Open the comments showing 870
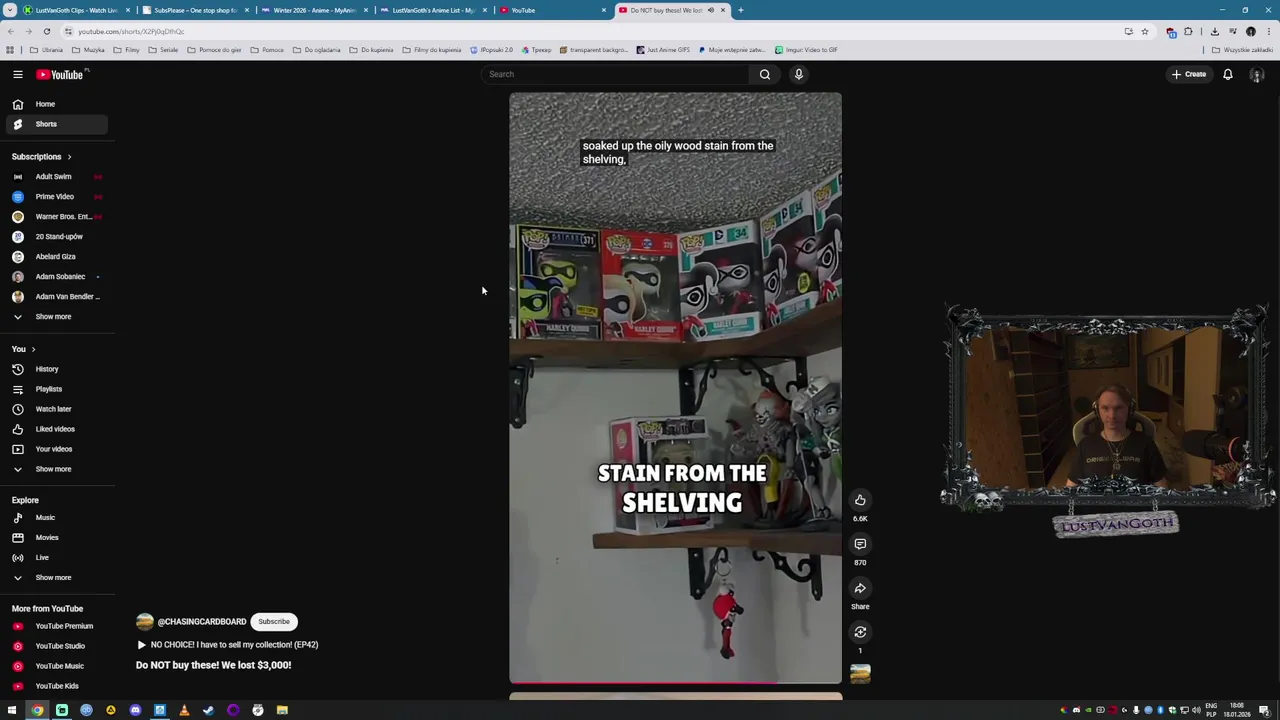The image size is (1280, 720). click(x=860, y=544)
